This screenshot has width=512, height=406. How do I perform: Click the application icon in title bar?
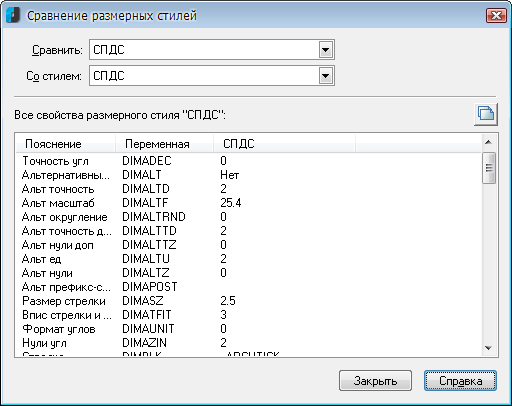(13, 15)
